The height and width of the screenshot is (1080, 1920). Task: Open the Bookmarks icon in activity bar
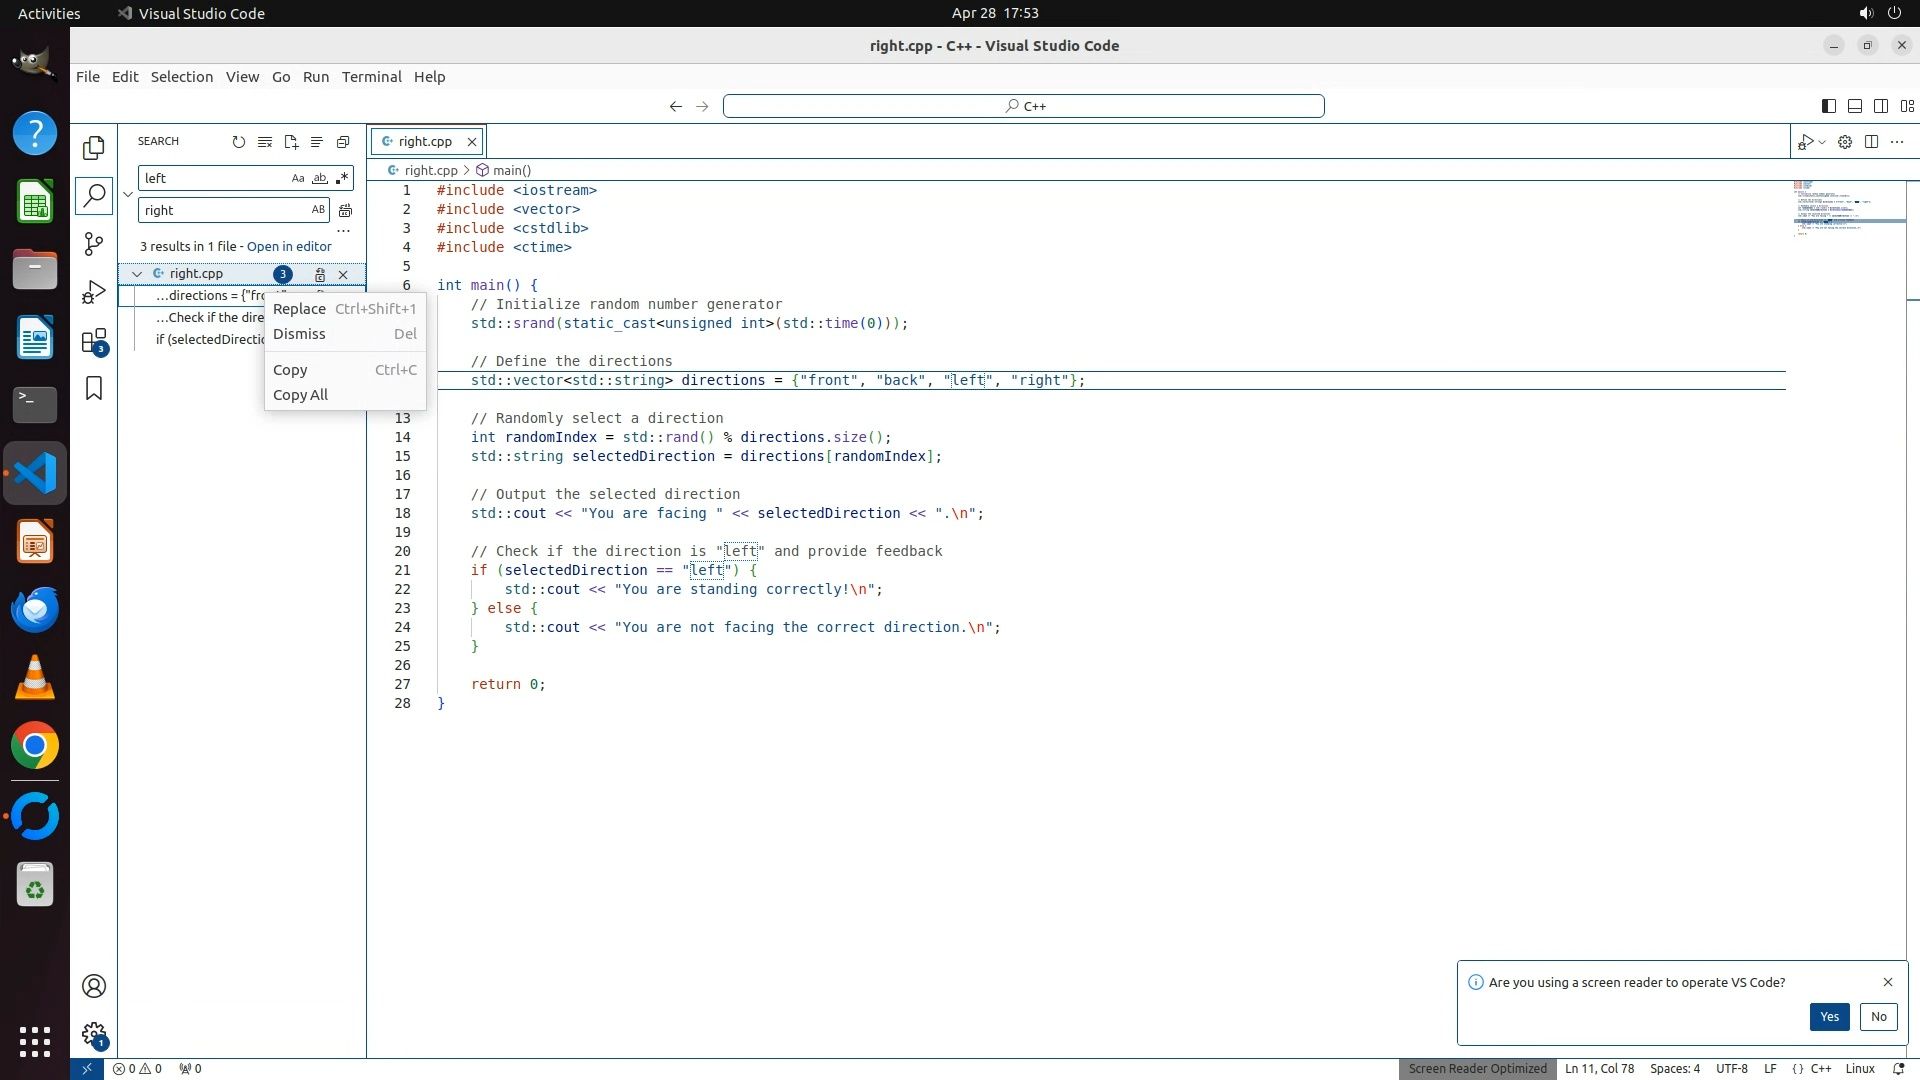(x=94, y=388)
